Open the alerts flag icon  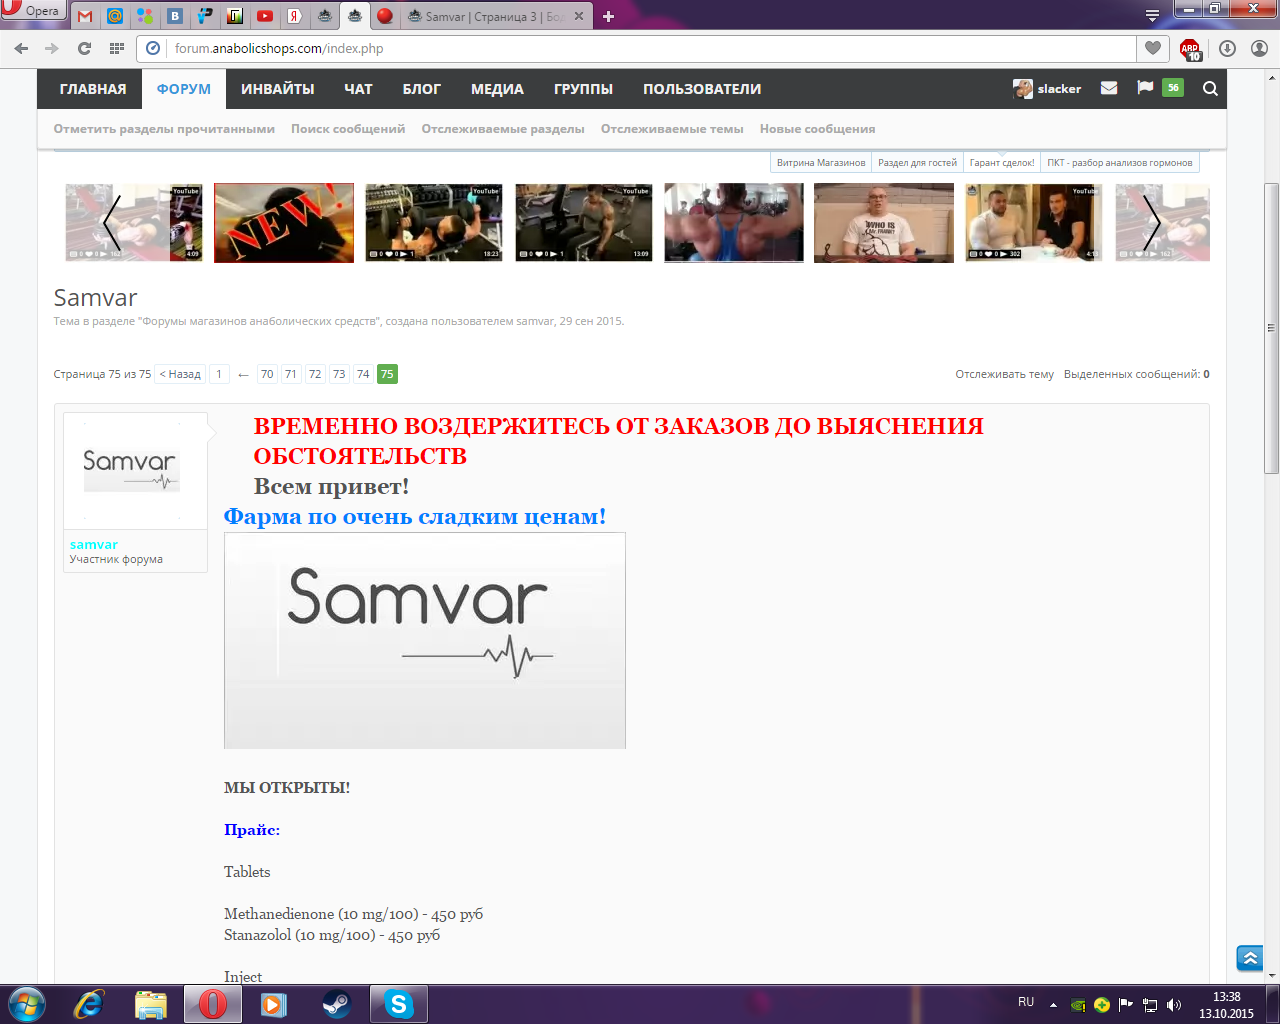click(1145, 88)
